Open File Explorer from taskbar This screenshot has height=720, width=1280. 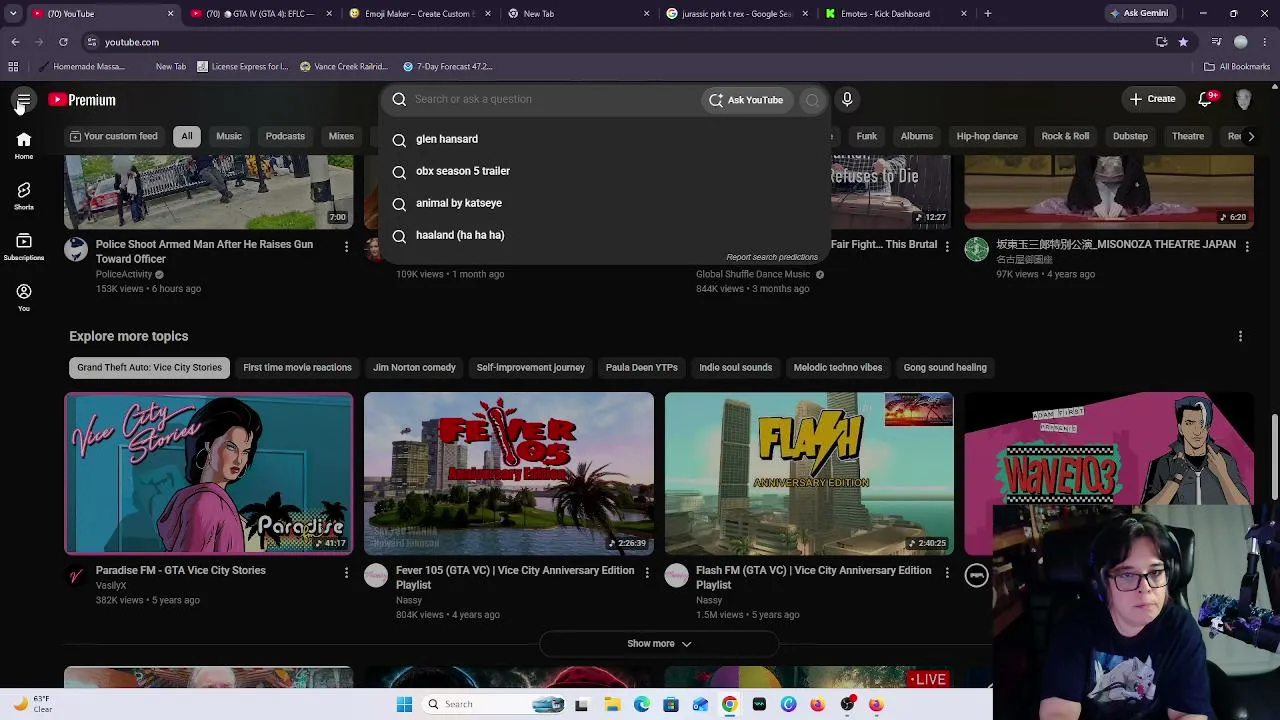click(612, 704)
